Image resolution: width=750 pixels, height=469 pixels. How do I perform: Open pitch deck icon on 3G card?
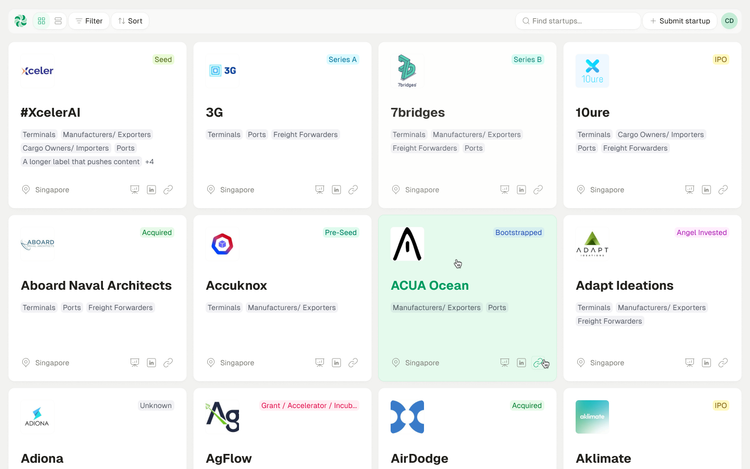[x=320, y=190]
